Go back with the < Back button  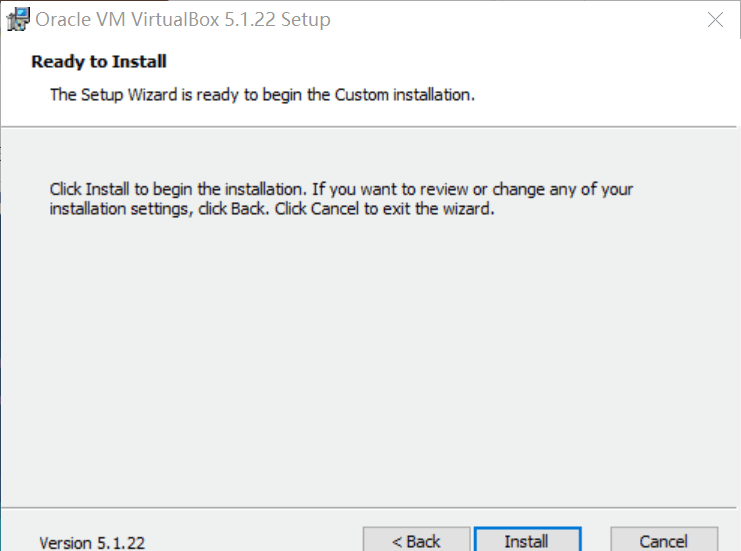(416, 540)
